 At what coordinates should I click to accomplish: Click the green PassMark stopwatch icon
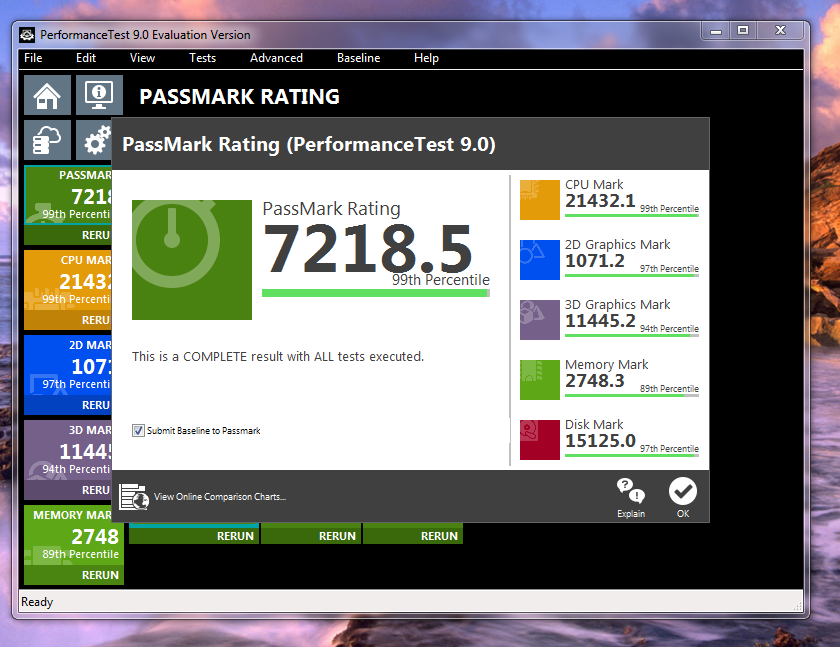(192, 260)
